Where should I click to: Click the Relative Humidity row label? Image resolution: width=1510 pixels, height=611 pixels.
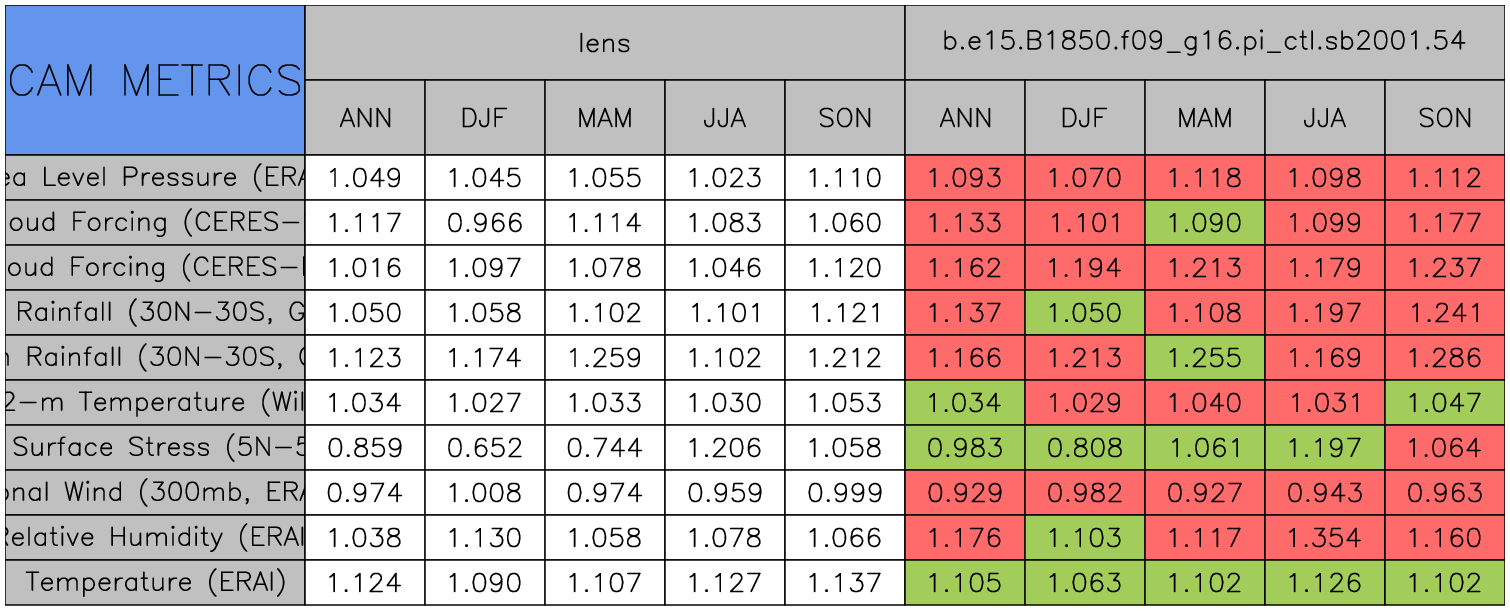(x=155, y=537)
